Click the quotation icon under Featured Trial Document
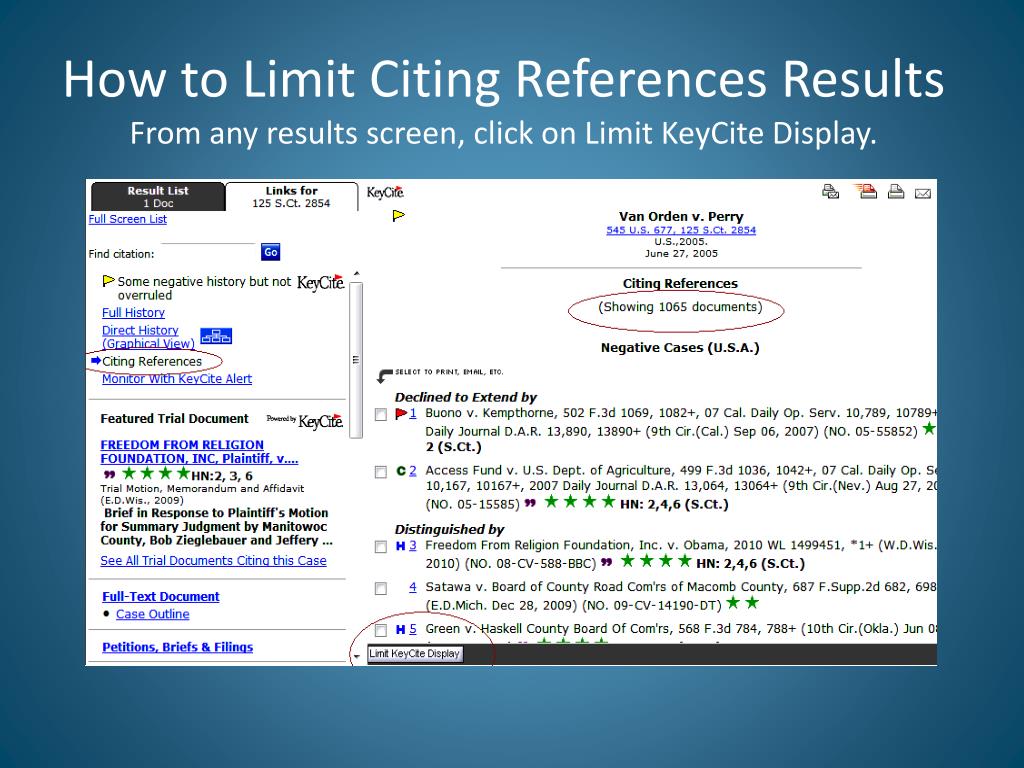This screenshot has height=768, width=1024. click(109, 474)
